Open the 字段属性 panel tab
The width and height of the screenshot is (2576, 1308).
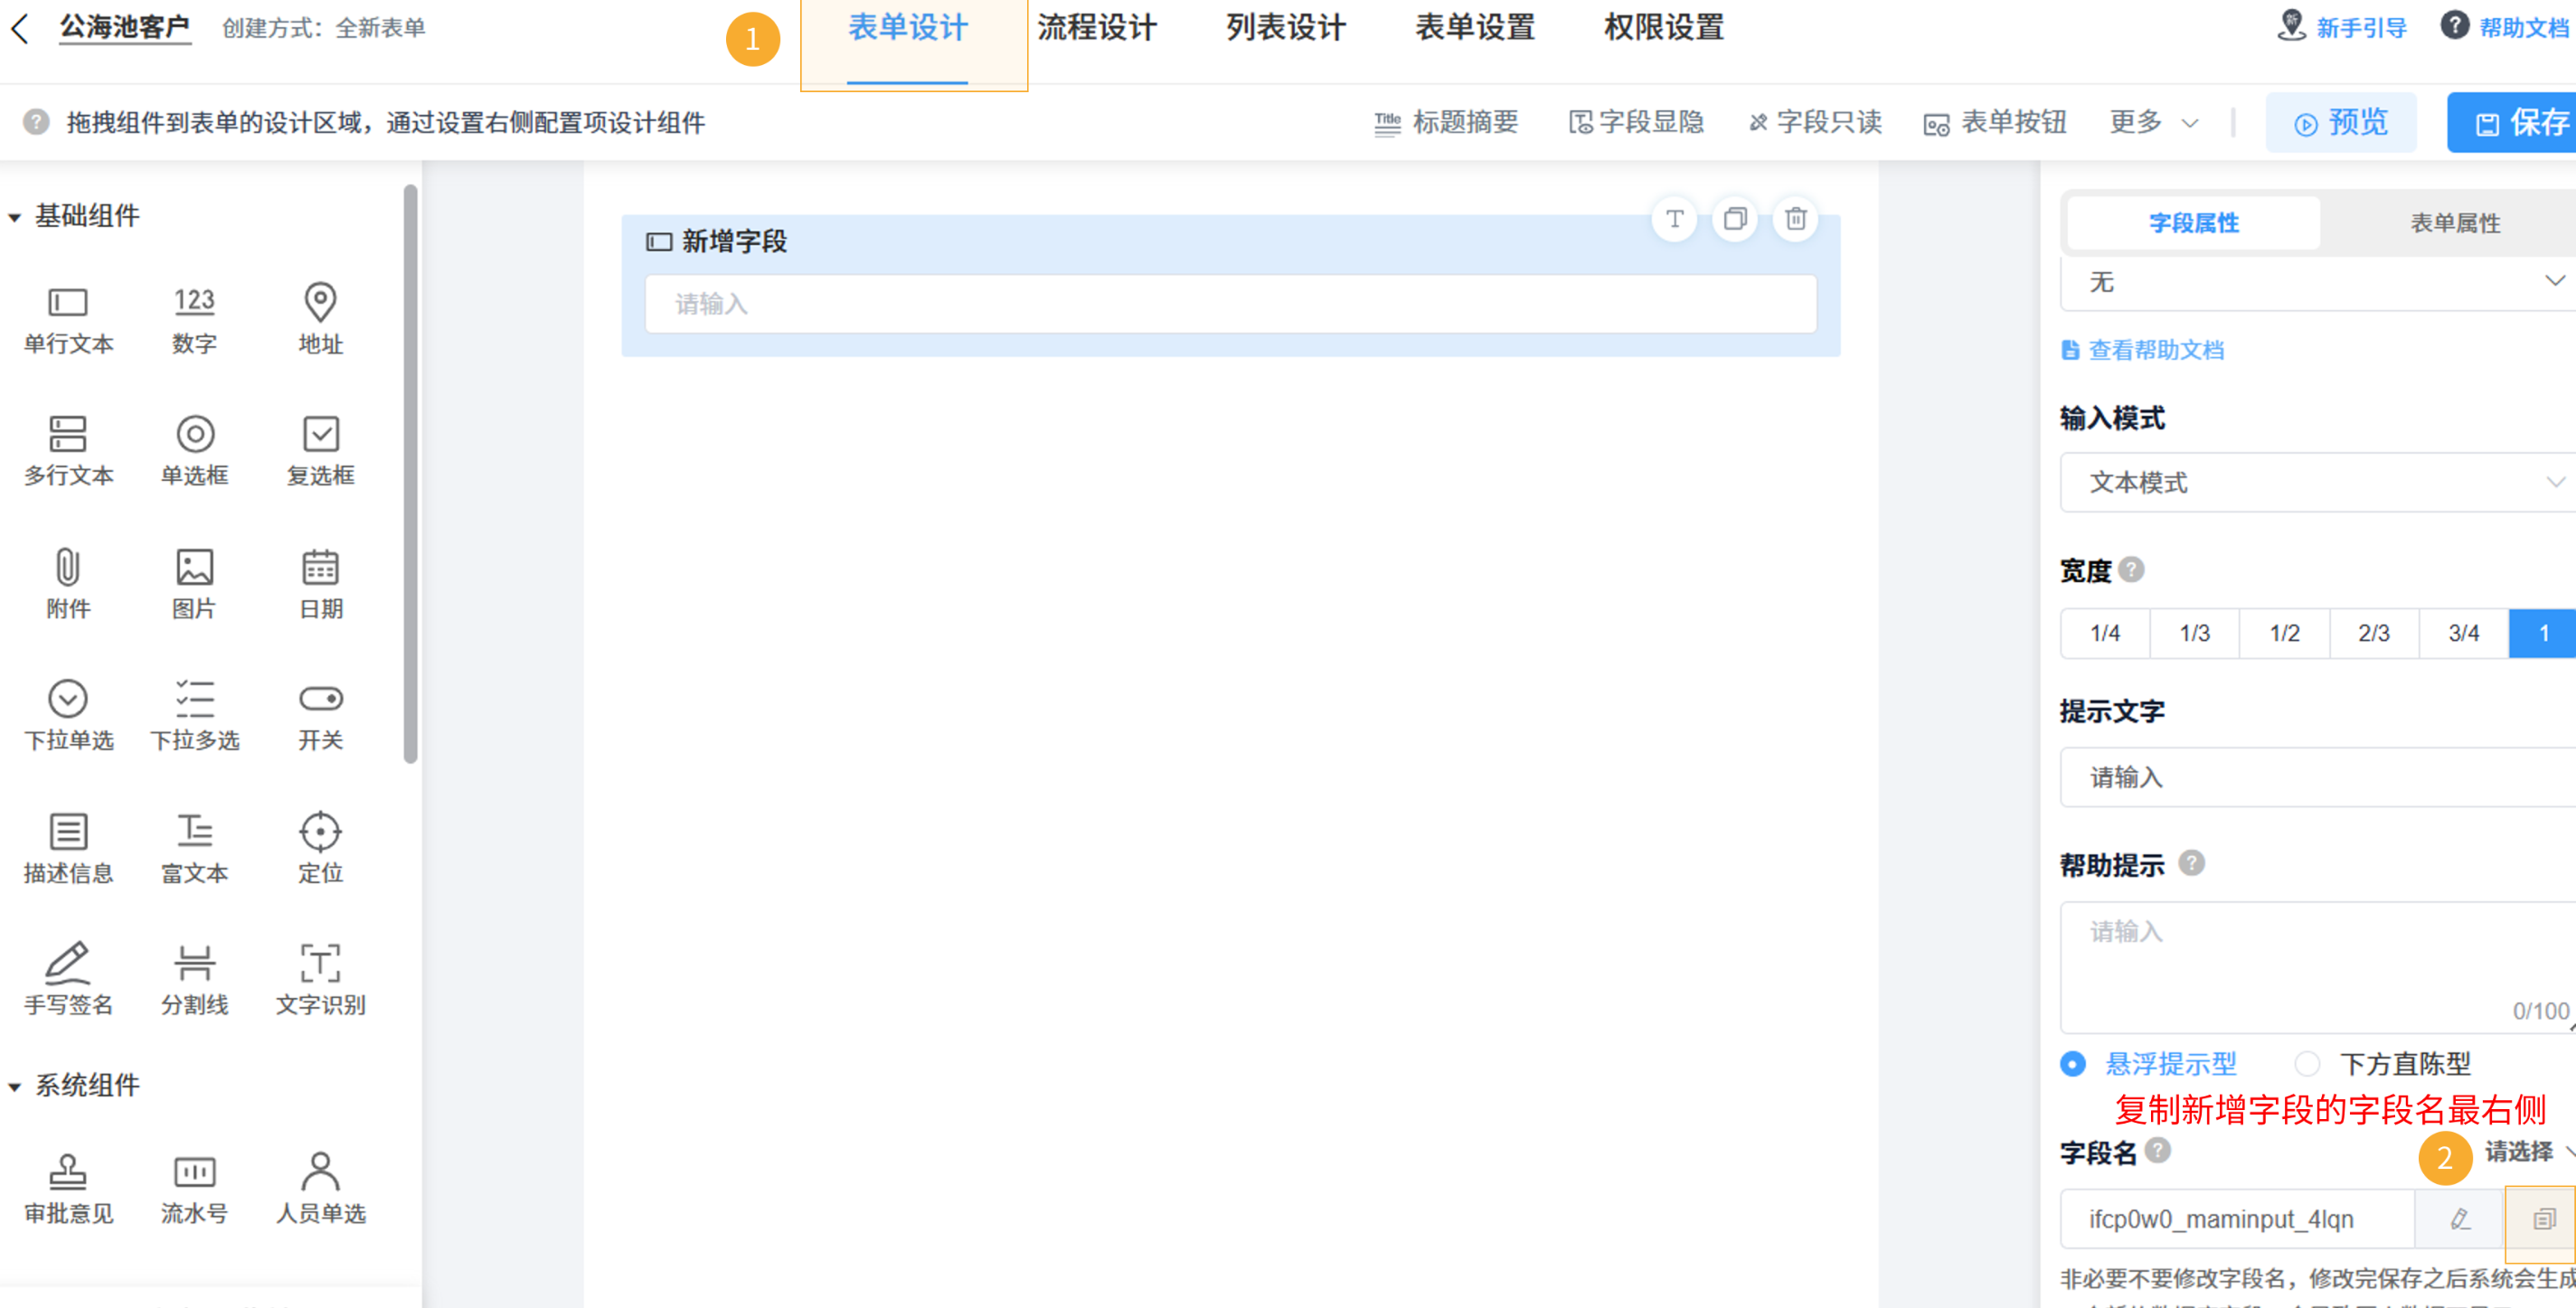point(2194,223)
